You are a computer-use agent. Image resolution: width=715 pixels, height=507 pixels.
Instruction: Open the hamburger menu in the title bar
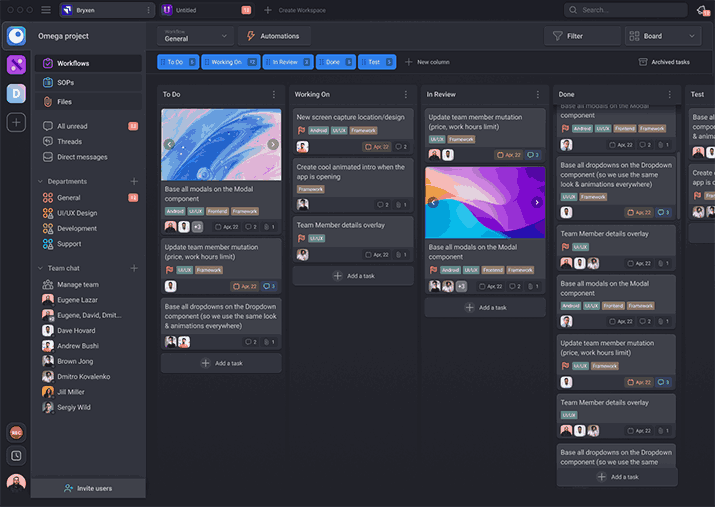pyautogui.click(x=46, y=10)
